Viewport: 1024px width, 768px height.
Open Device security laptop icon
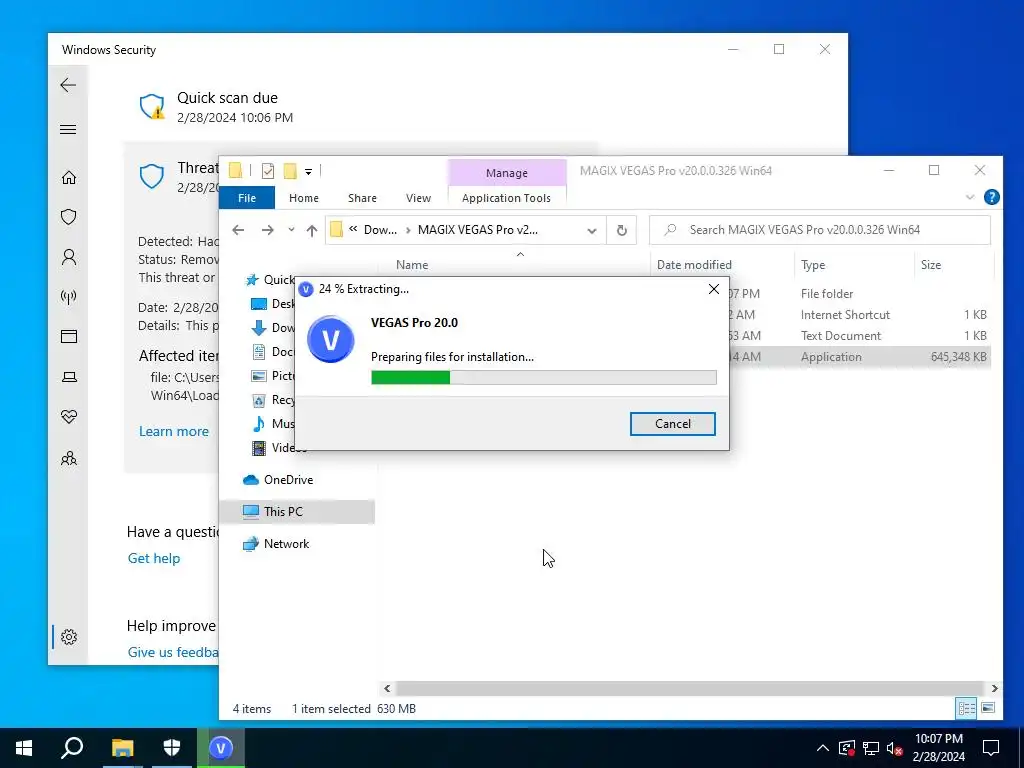pos(69,377)
